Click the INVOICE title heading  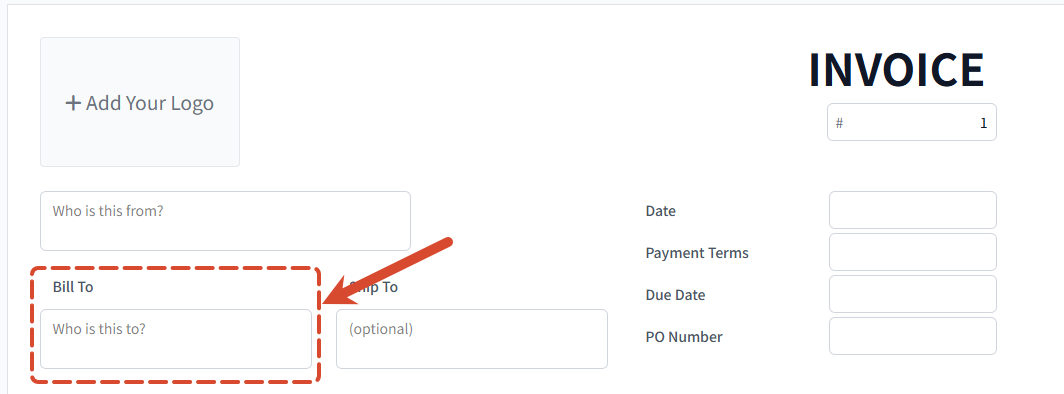tap(896, 70)
